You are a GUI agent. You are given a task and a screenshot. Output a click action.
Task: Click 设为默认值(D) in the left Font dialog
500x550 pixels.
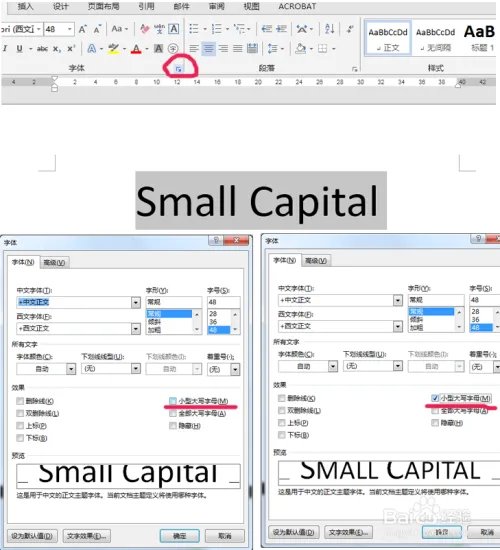coord(32,536)
